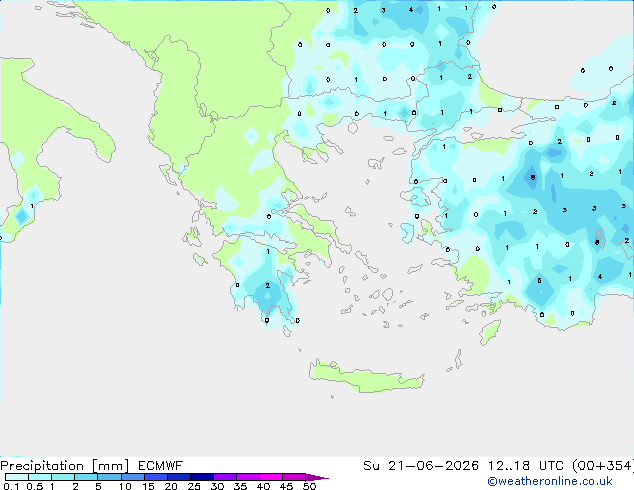Click the '(00+354)' forecast offset text
The image size is (634, 490).
coord(602,466)
